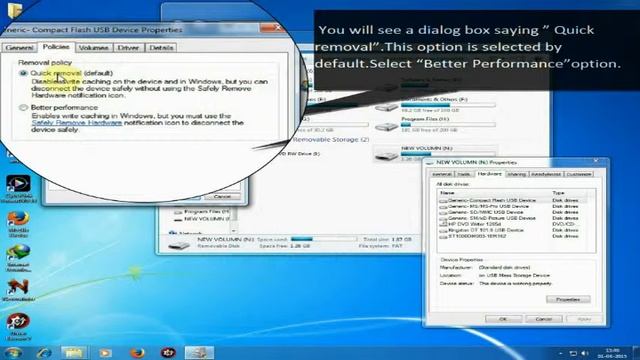
Task: Click OK in NEW VOLUMN Properties
Action: click(x=503, y=319)
